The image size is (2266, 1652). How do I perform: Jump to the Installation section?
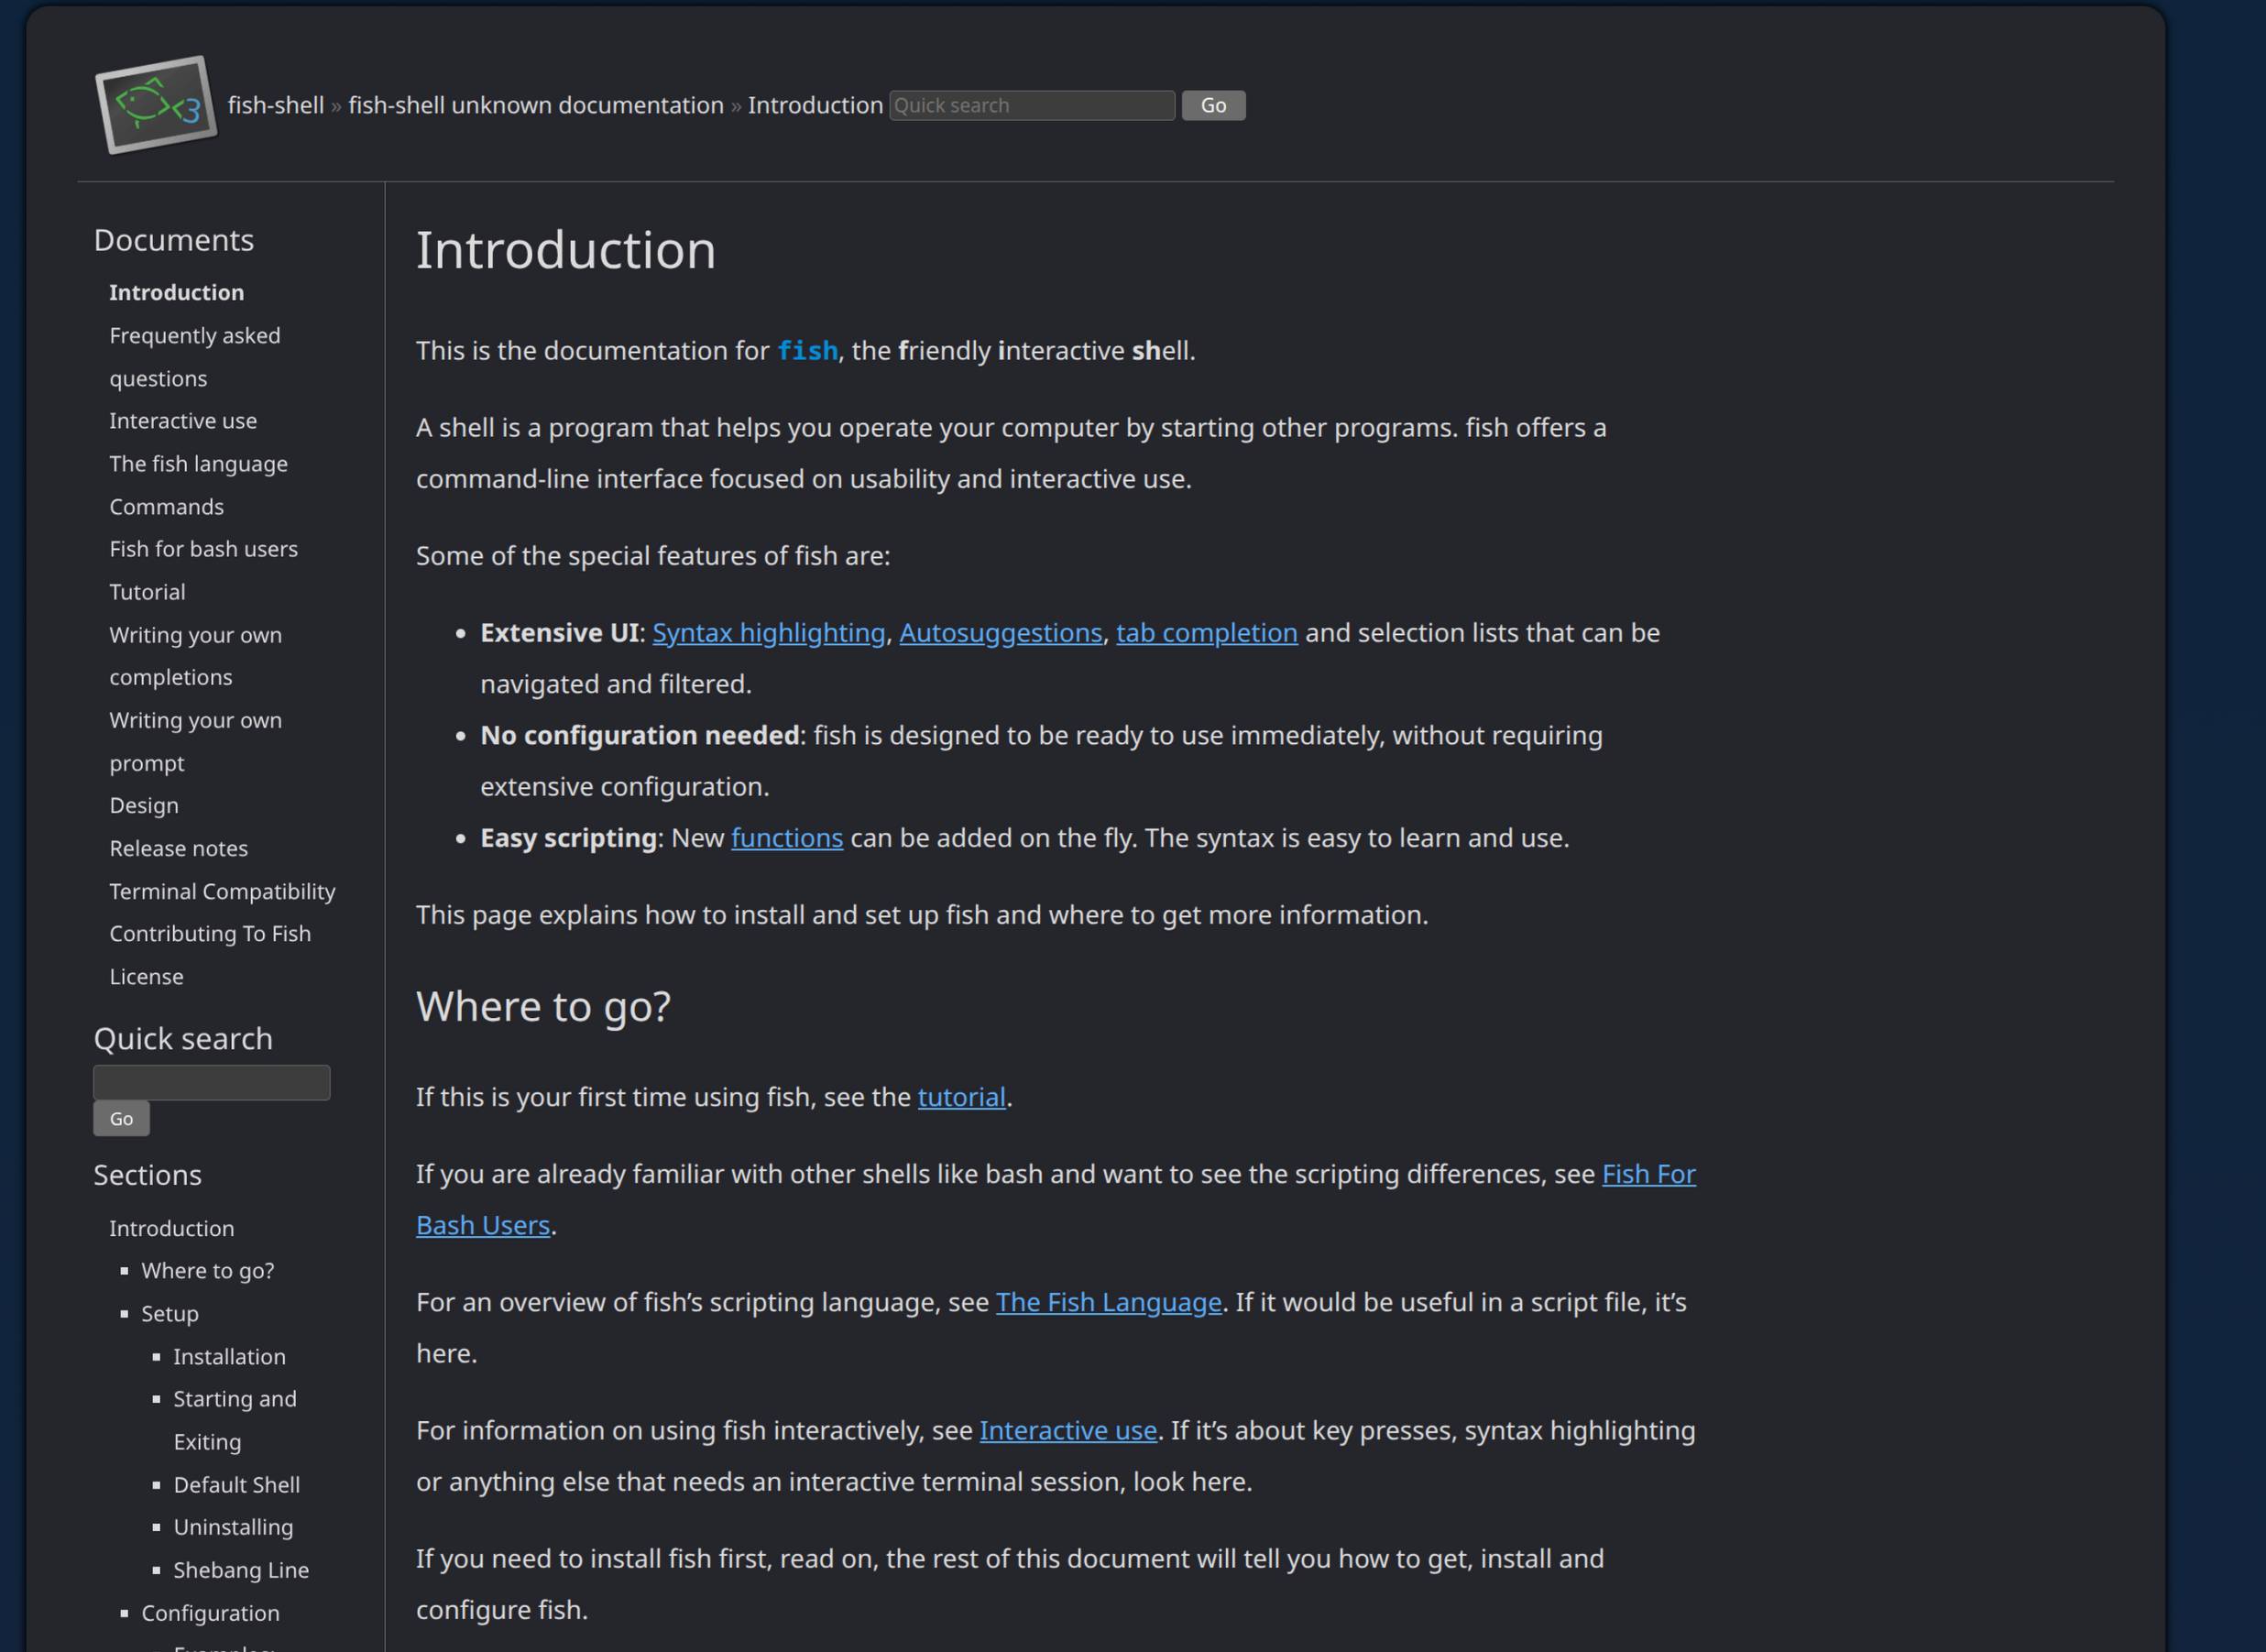[229, 1357]
